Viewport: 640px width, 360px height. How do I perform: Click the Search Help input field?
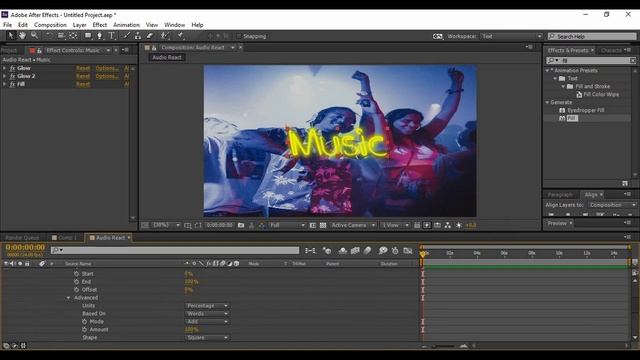pyautogui.click(x=592, y=36)
